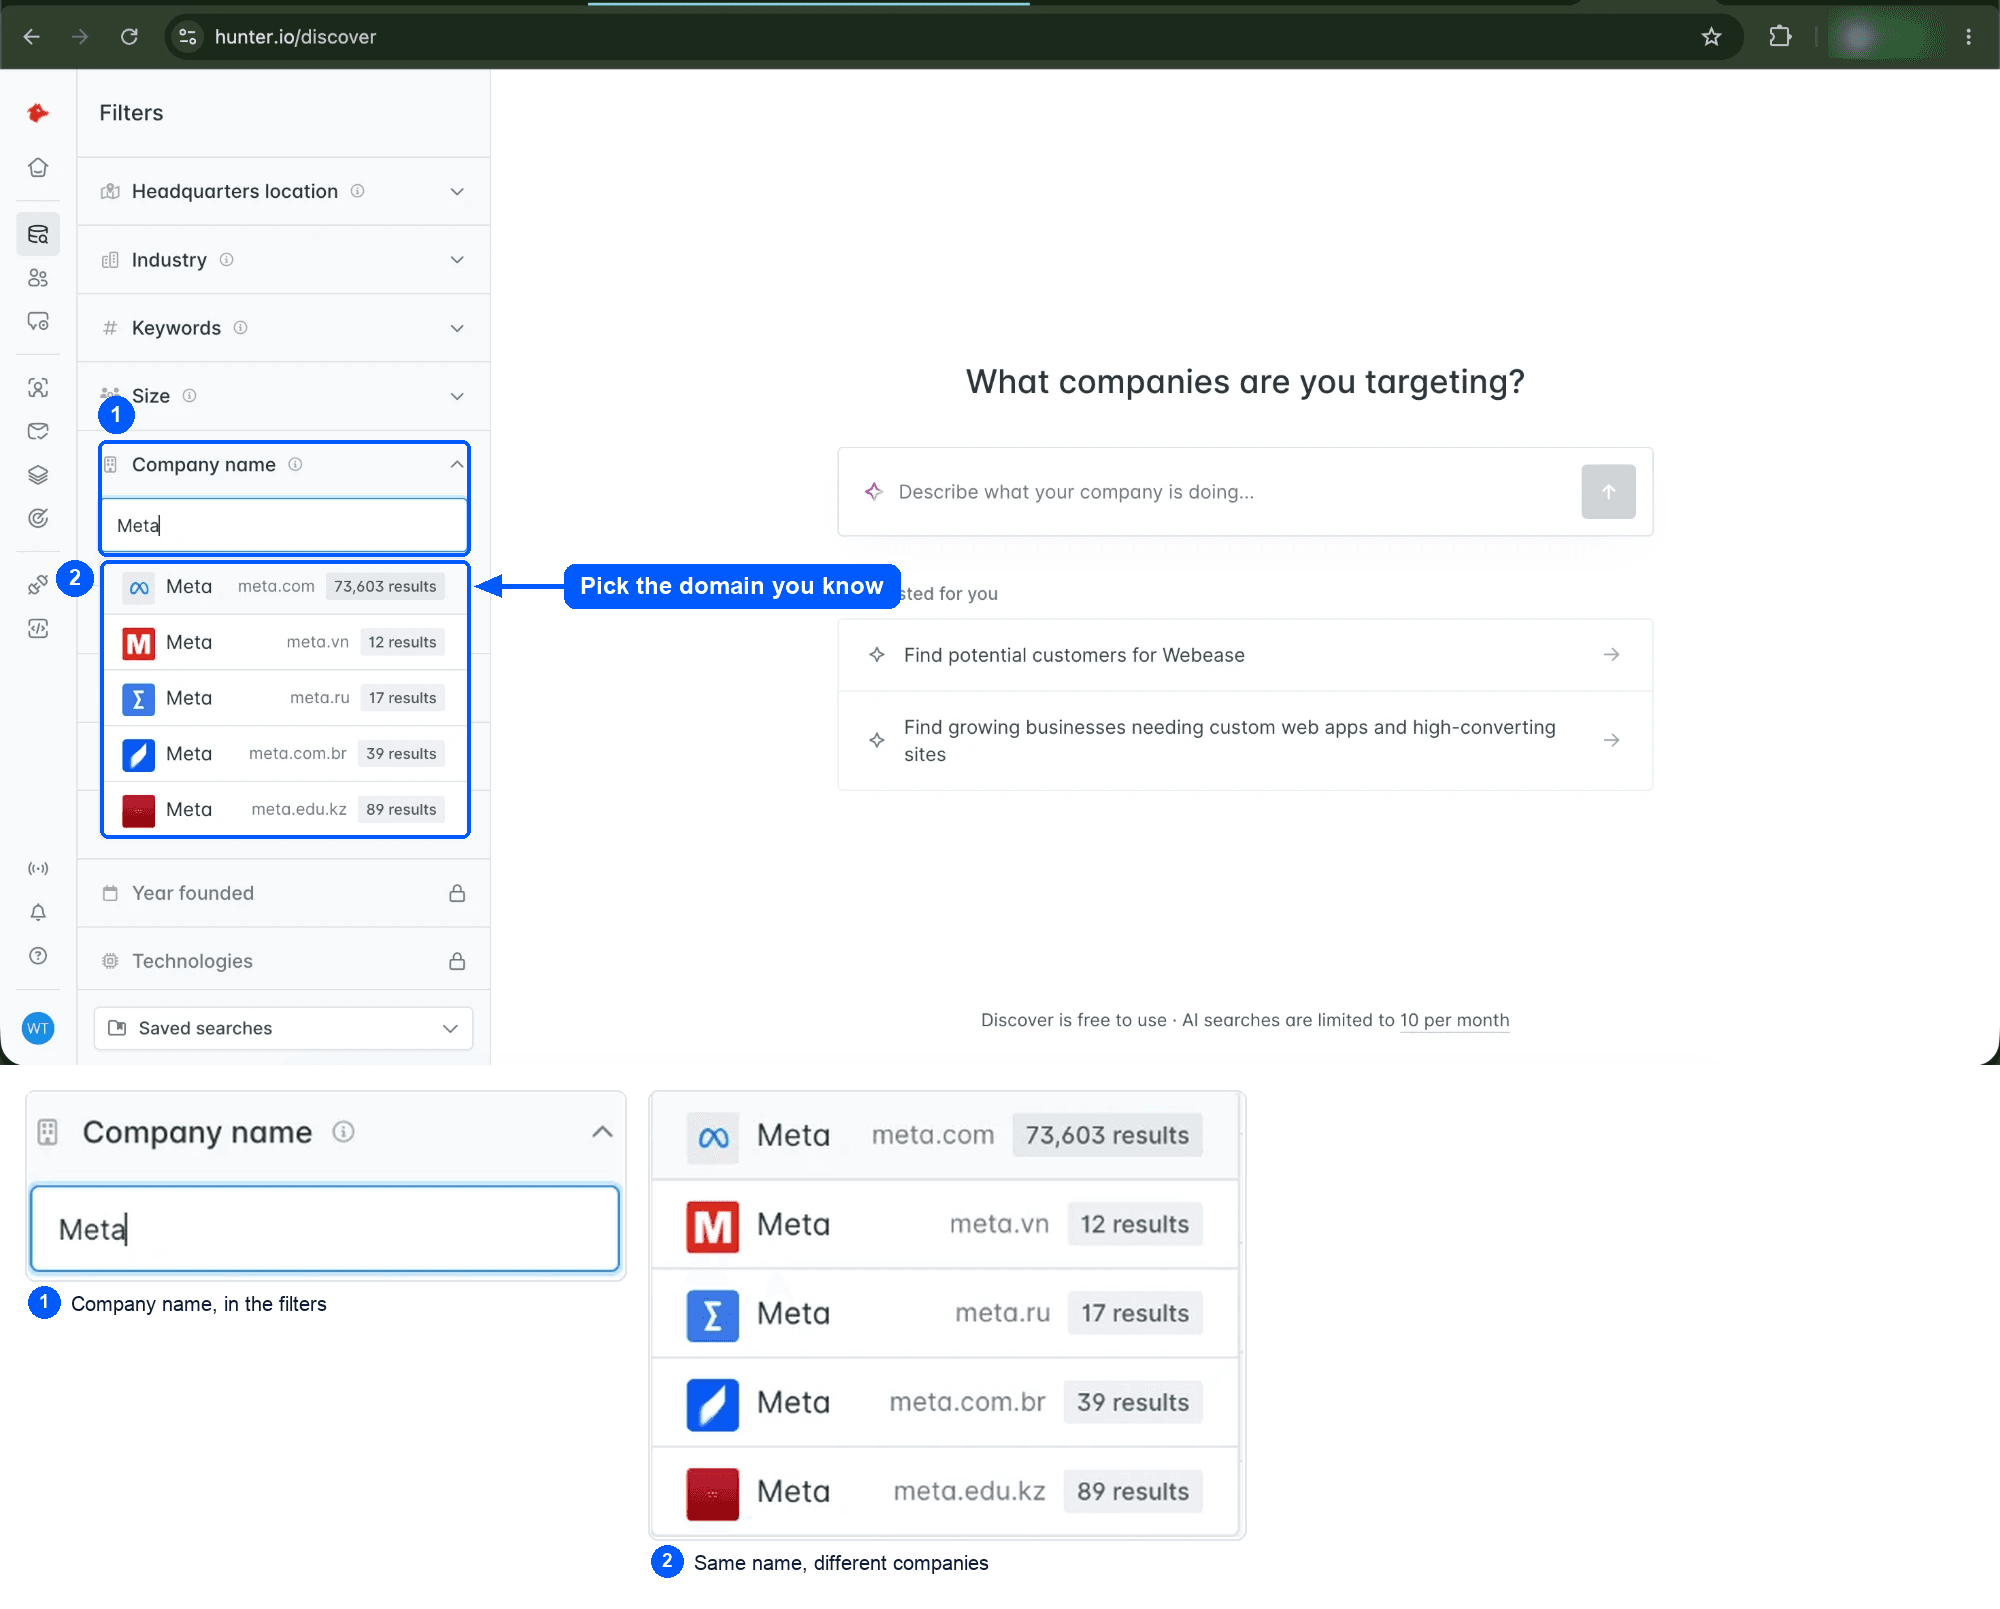
Task: Click the red Hunter logo in sidebar
Action: (38, 113)
